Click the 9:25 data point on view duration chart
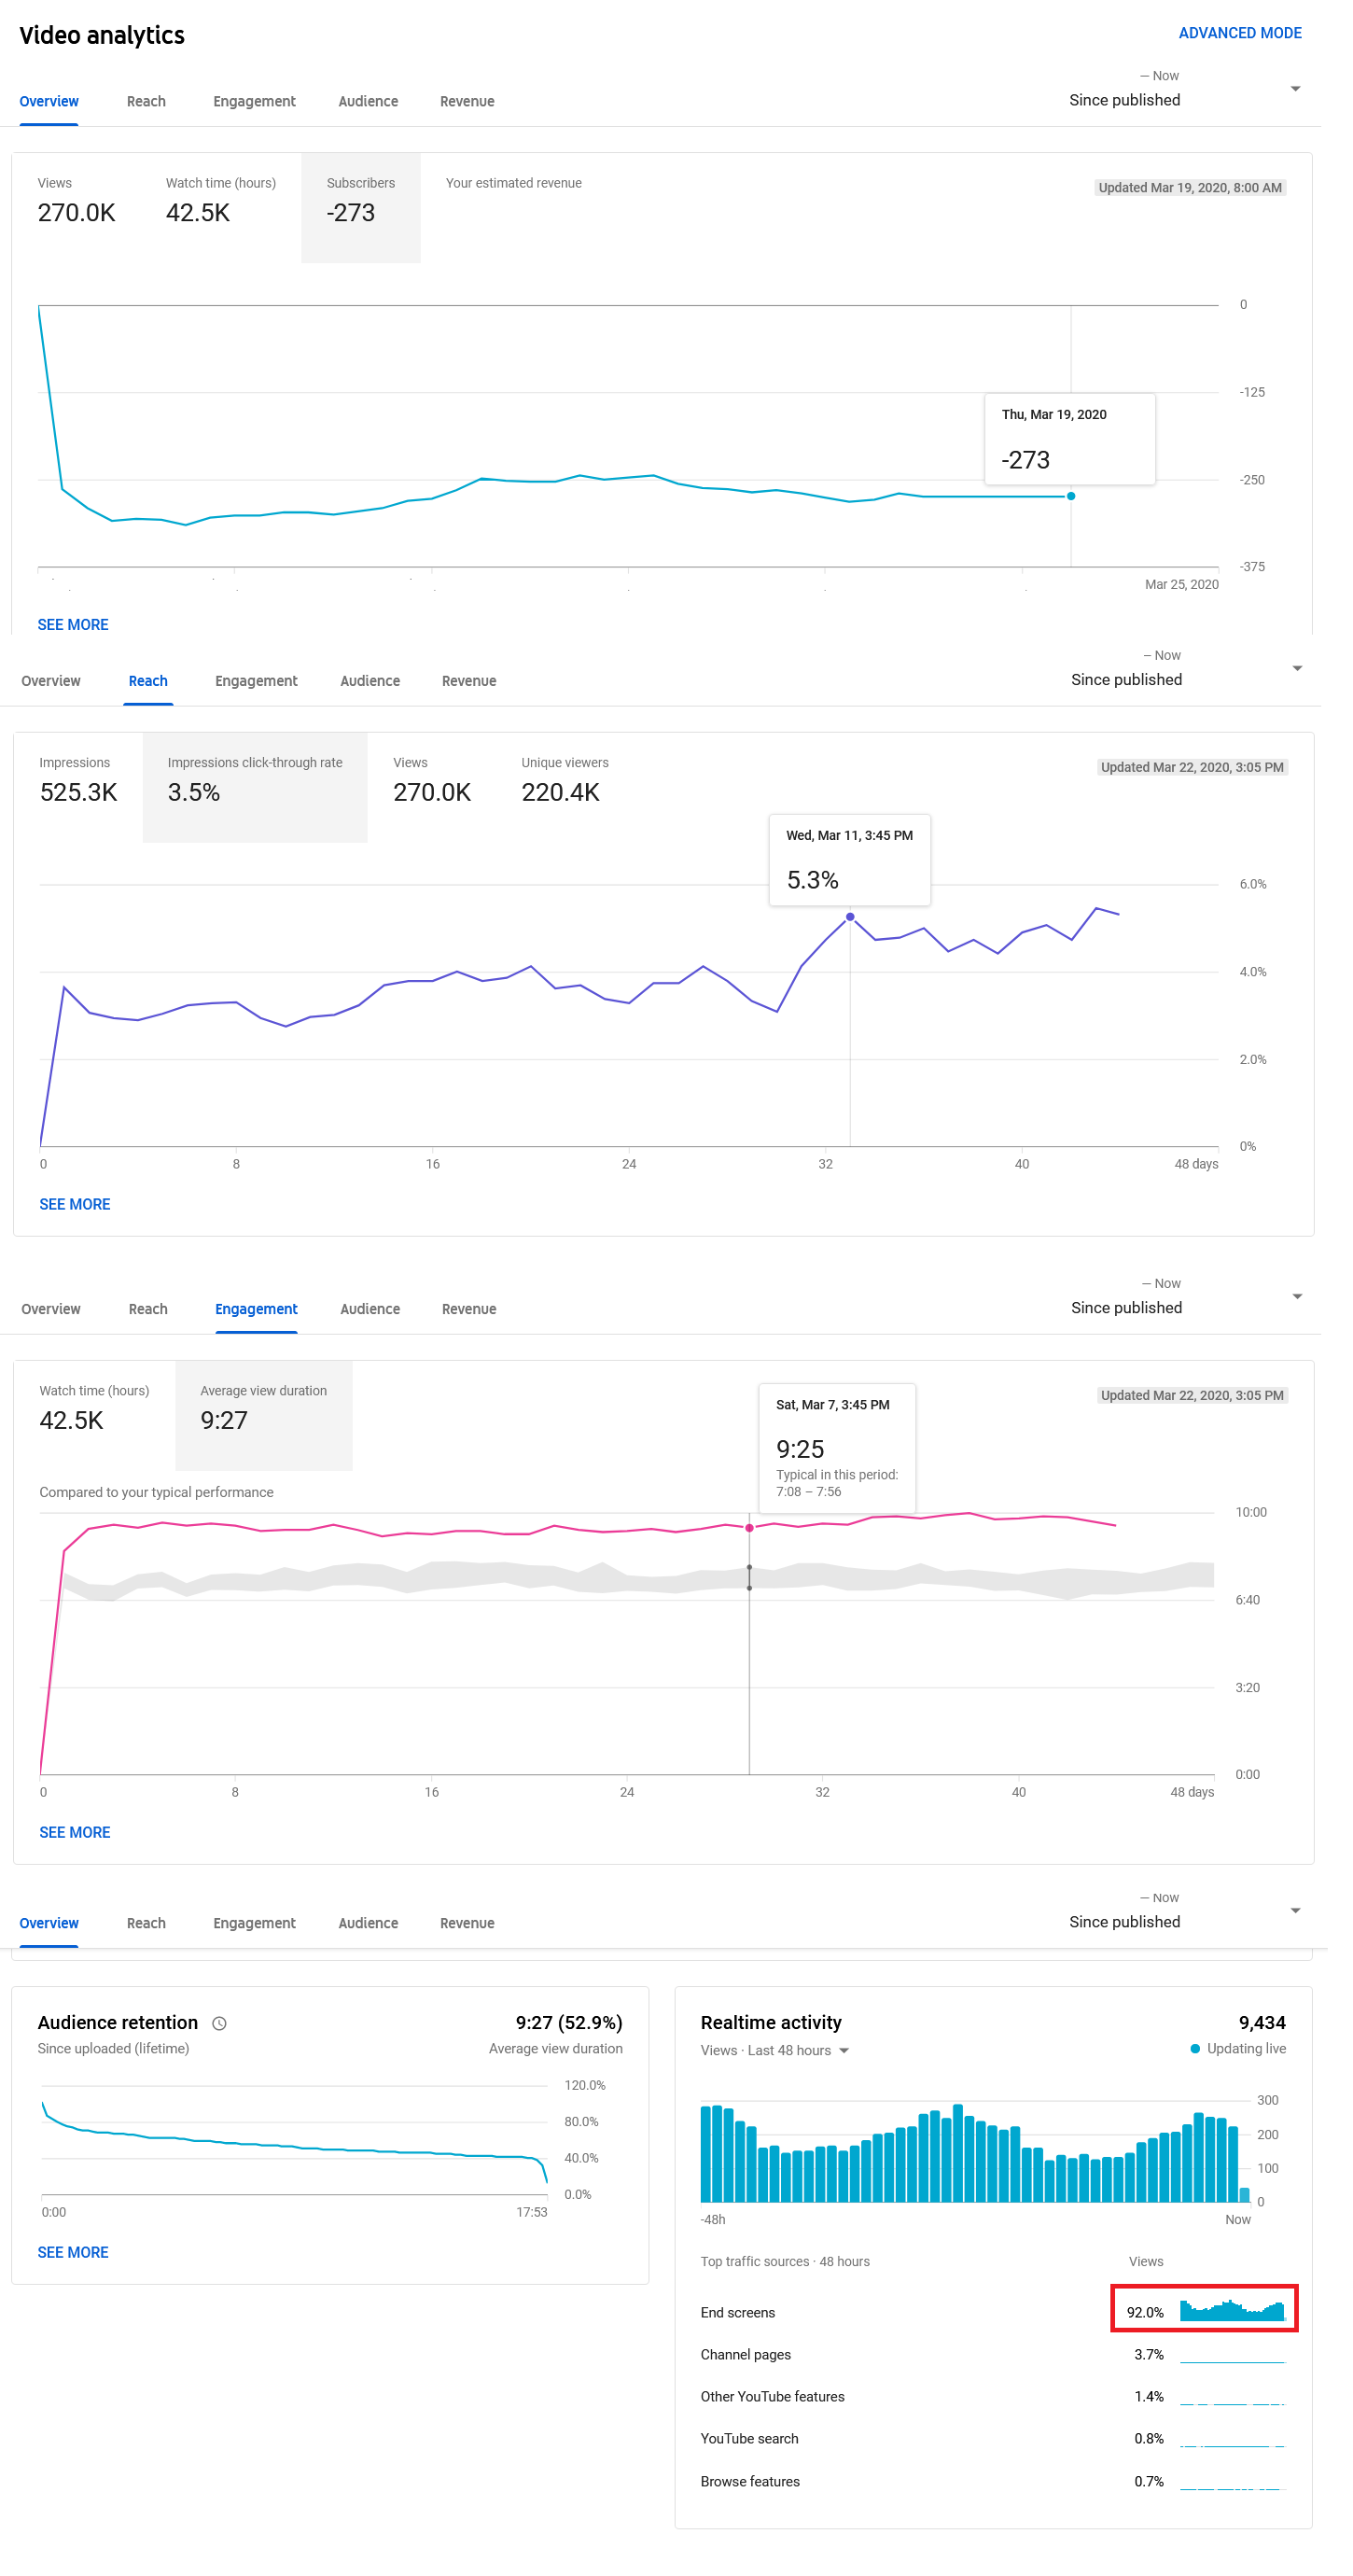1353x2576 pixels. [x=749, y=1528]
